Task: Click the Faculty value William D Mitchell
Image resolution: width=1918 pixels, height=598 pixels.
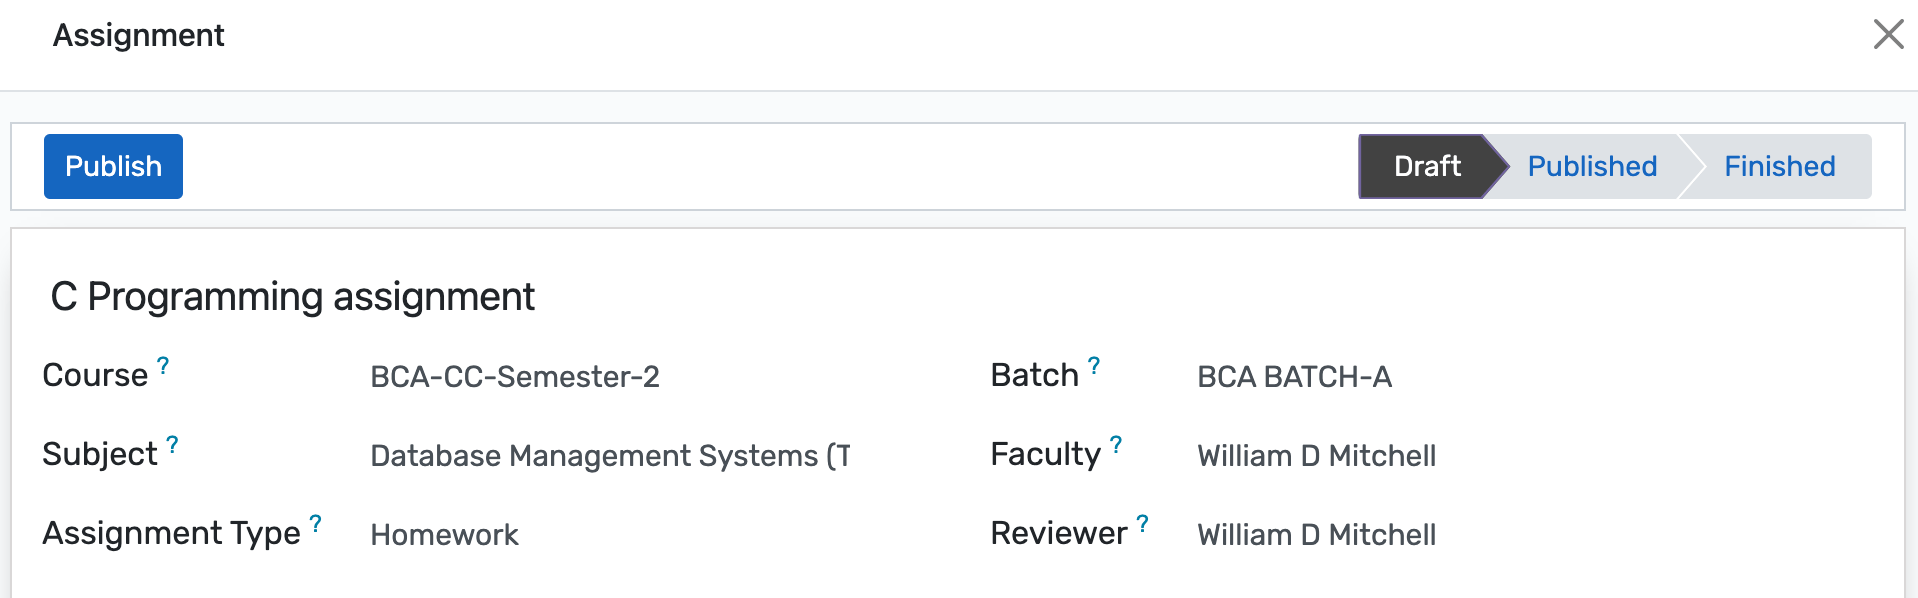Action: click(1316, 456)
